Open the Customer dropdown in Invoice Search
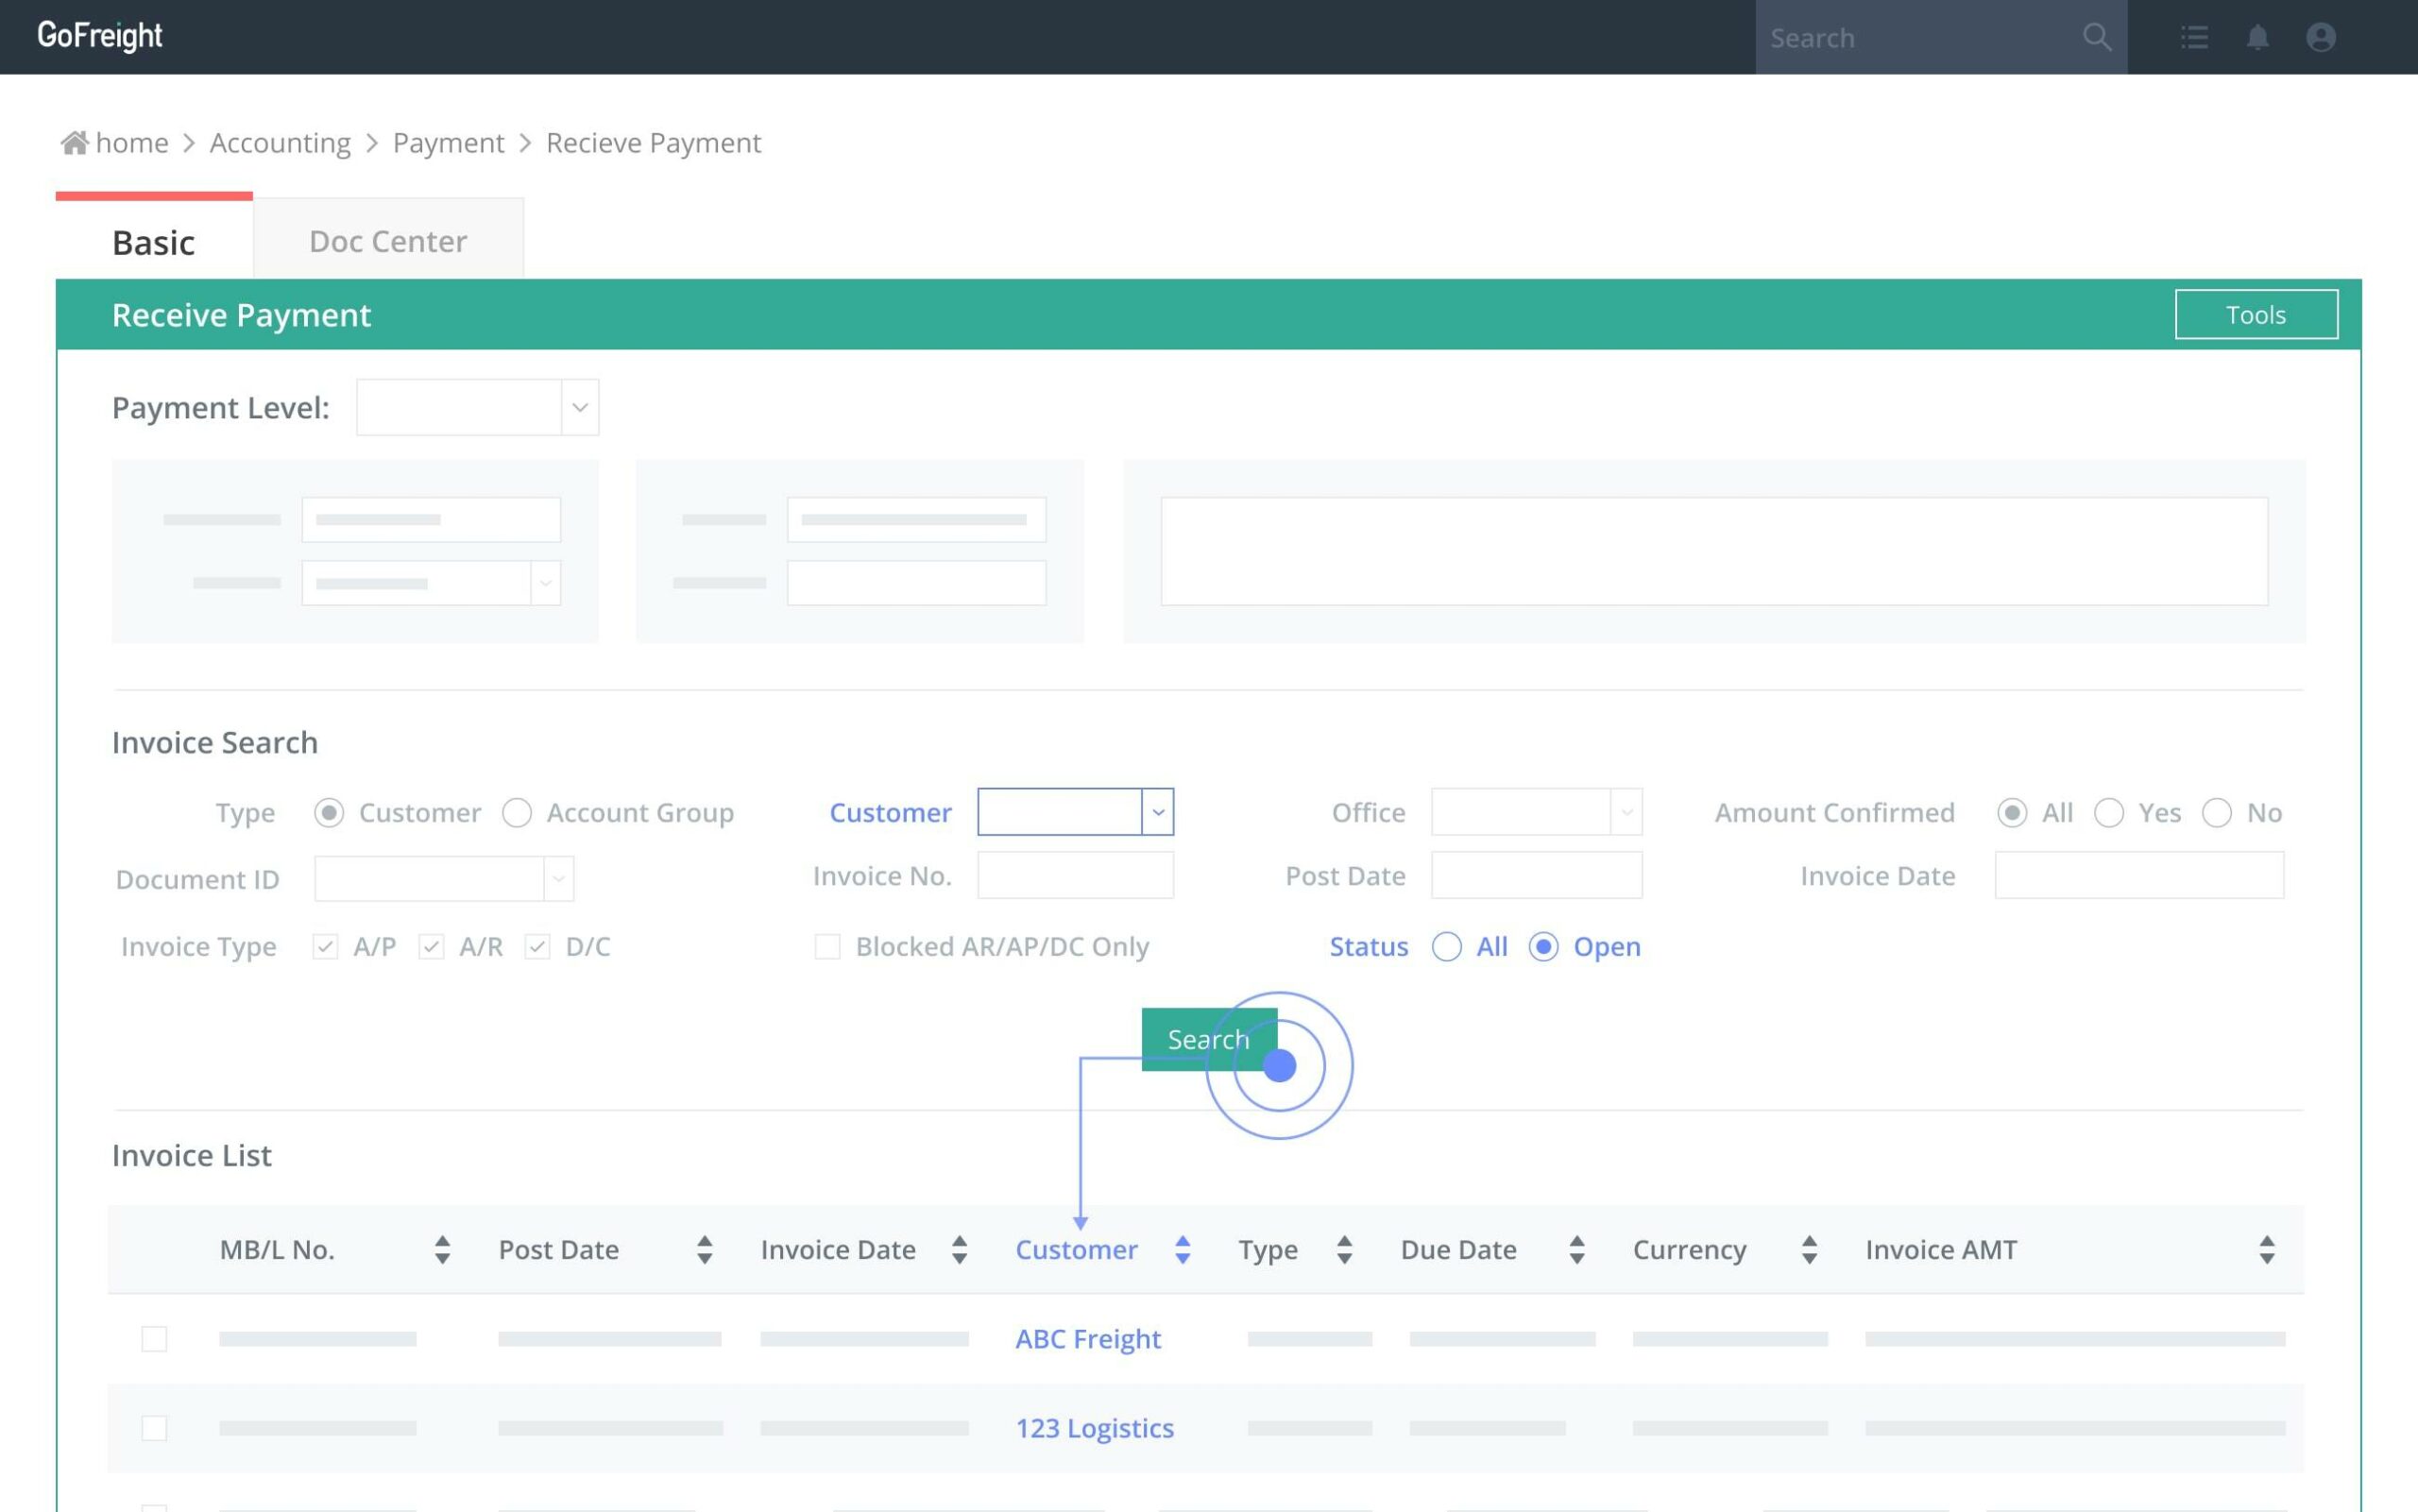This screenshot has width=2418, height=1512. [x=1157, y=812]
